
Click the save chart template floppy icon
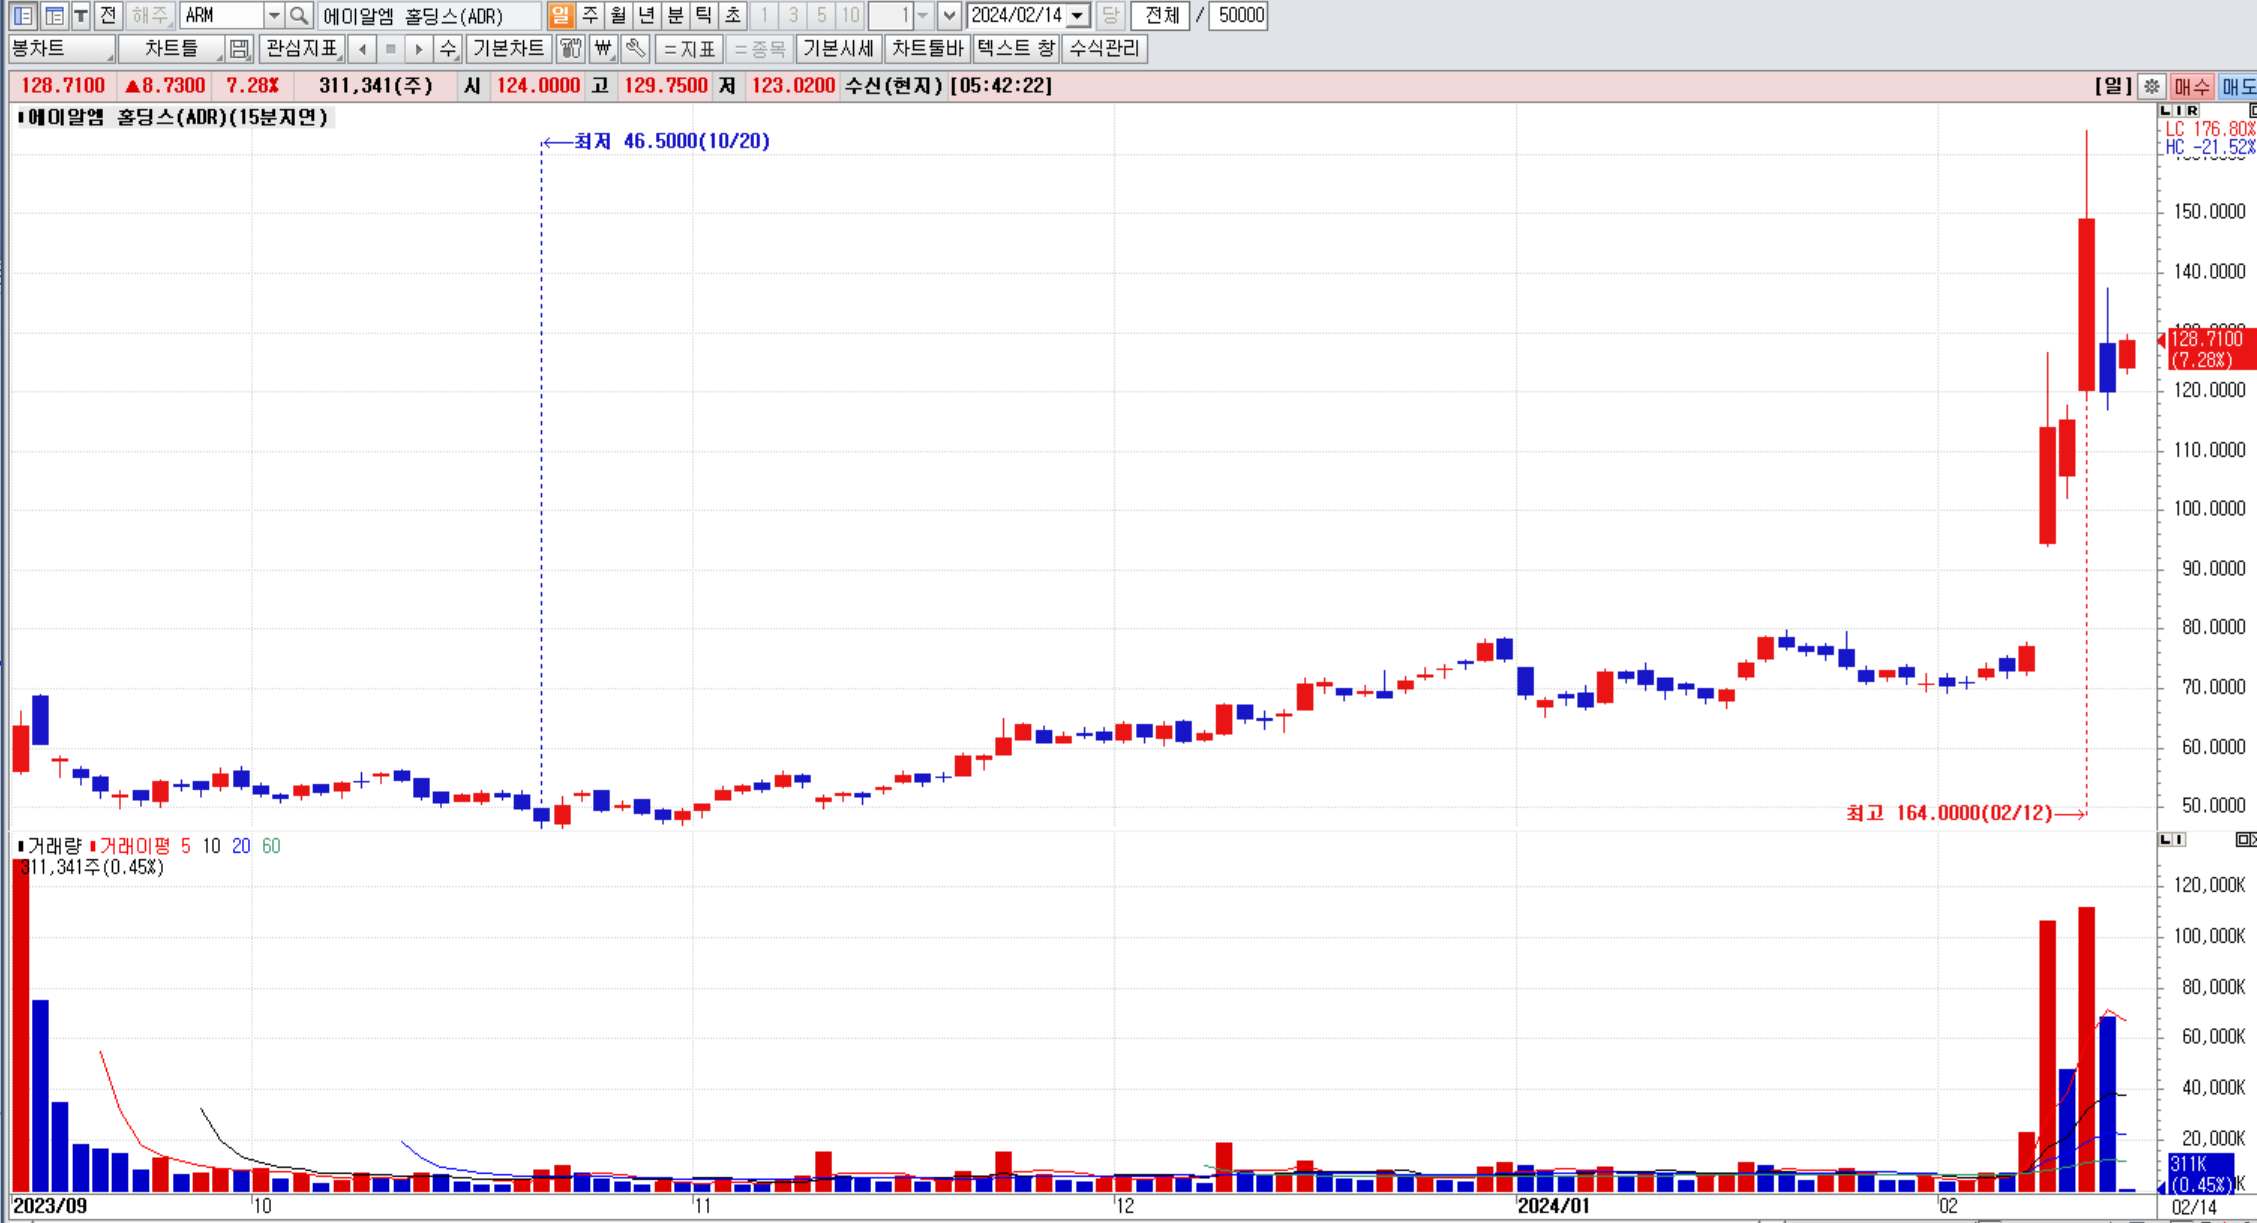[x=239, y=48]
